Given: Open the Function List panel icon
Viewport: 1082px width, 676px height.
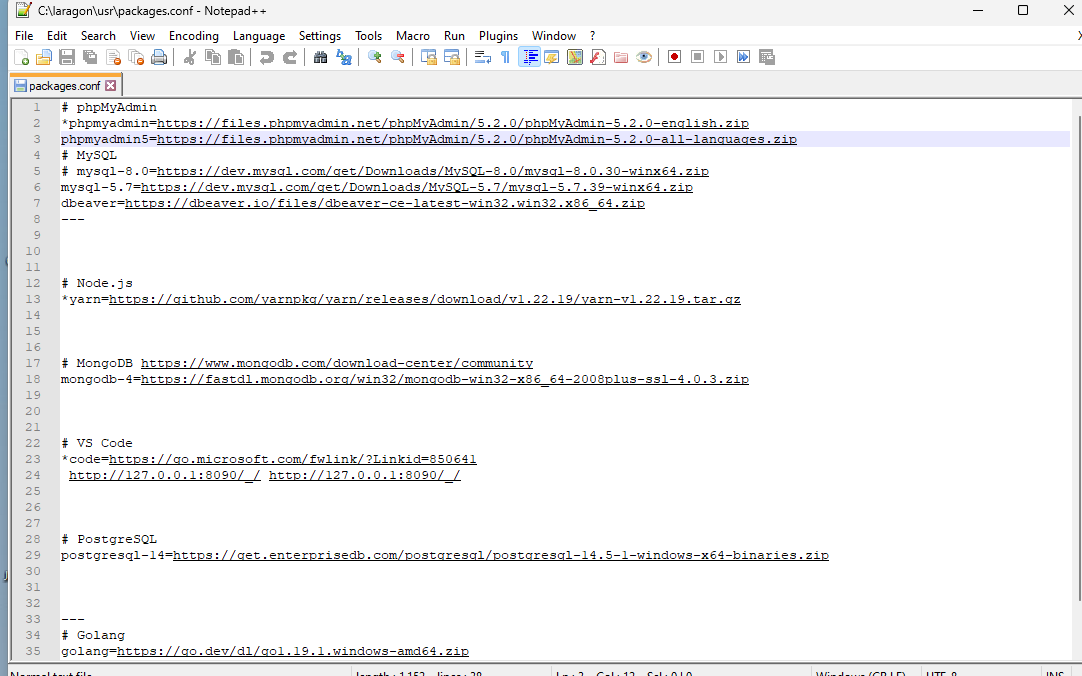Looking at the screenshot, I should 598,57.
